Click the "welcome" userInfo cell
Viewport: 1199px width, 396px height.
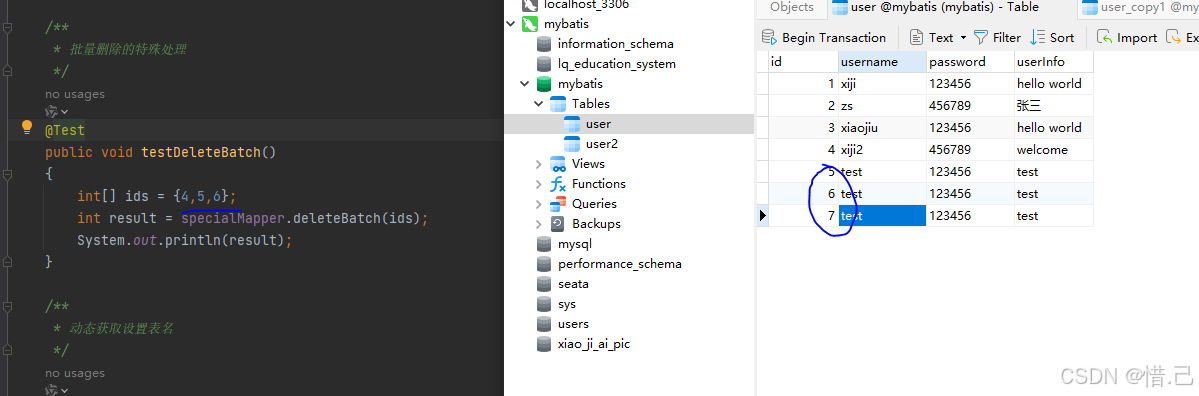tap(1054, 150)
